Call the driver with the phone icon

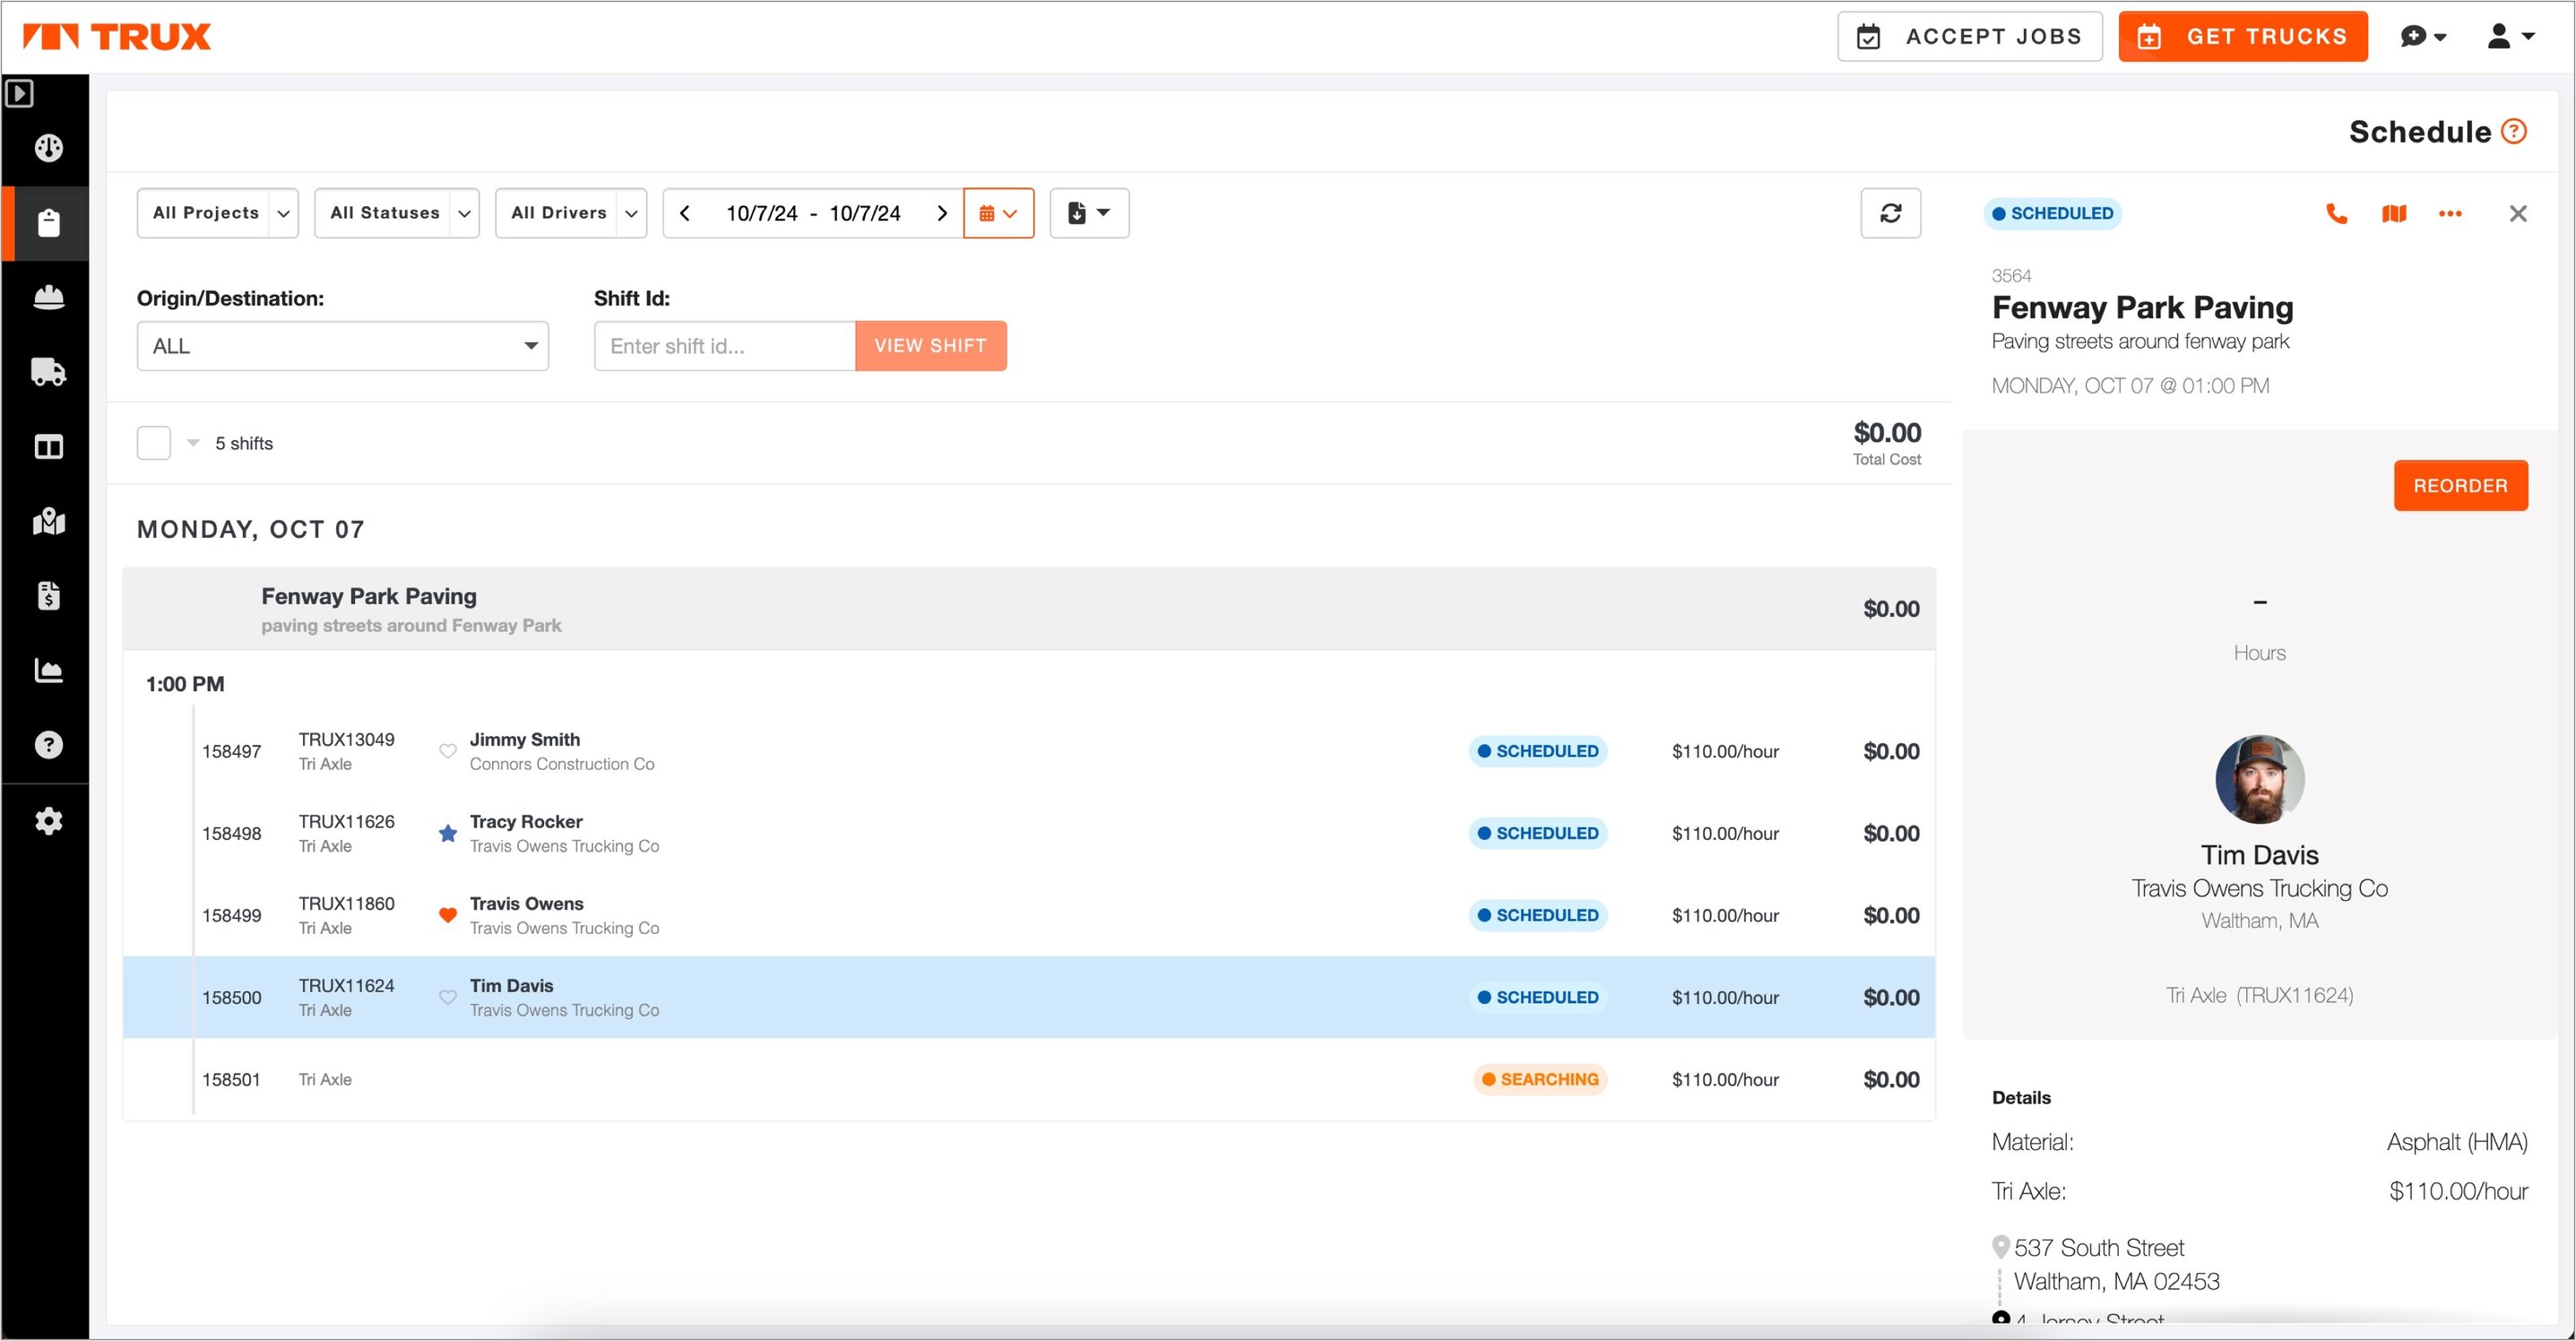pos(2336,213)
